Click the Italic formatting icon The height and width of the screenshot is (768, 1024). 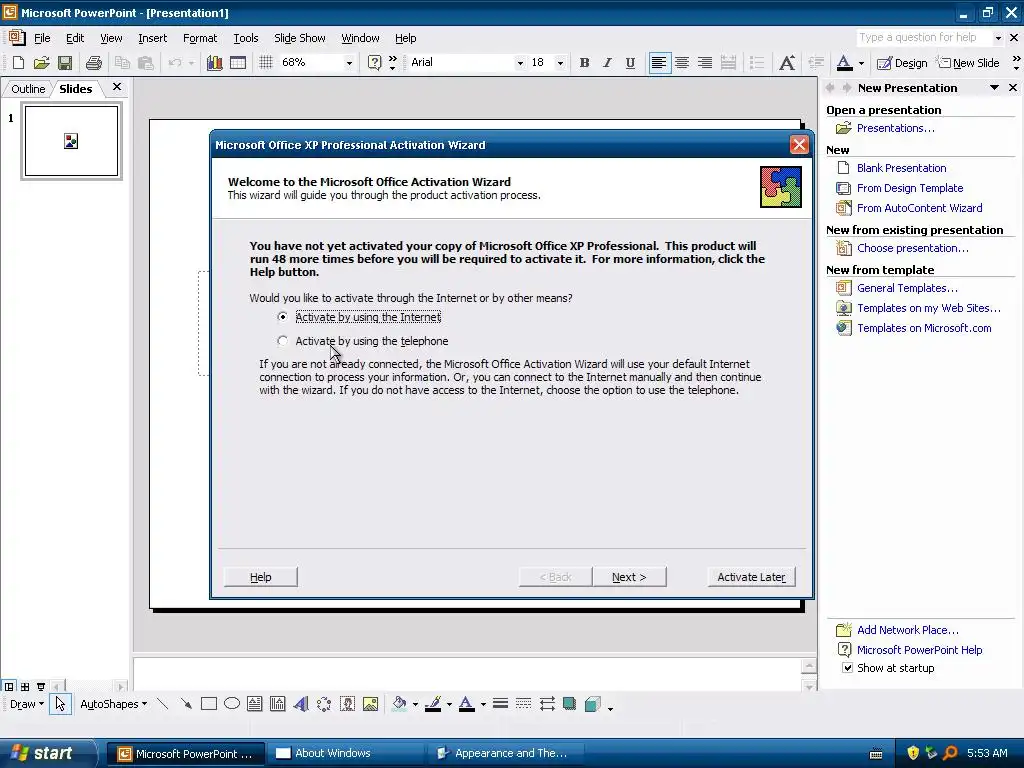click(607, 63)
